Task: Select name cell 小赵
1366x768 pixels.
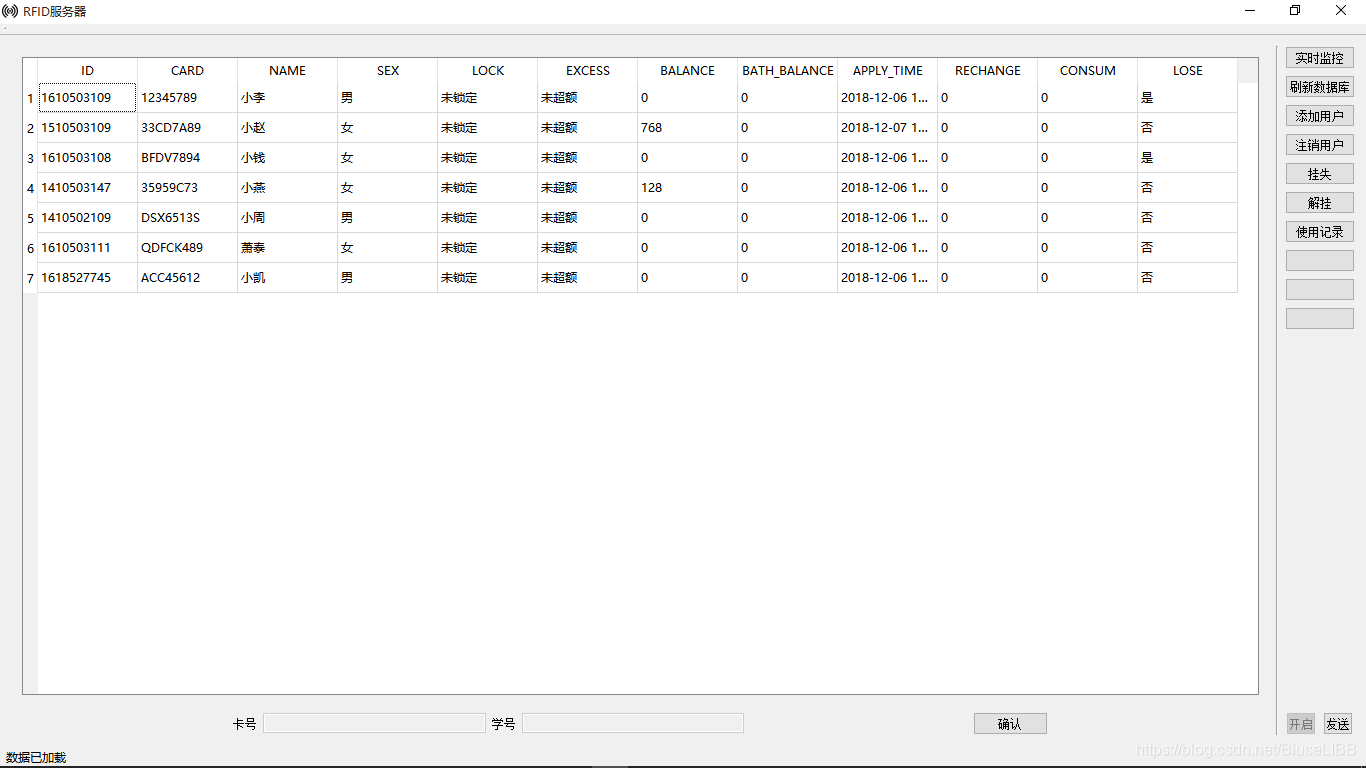Action: click(x=288, y=128)
